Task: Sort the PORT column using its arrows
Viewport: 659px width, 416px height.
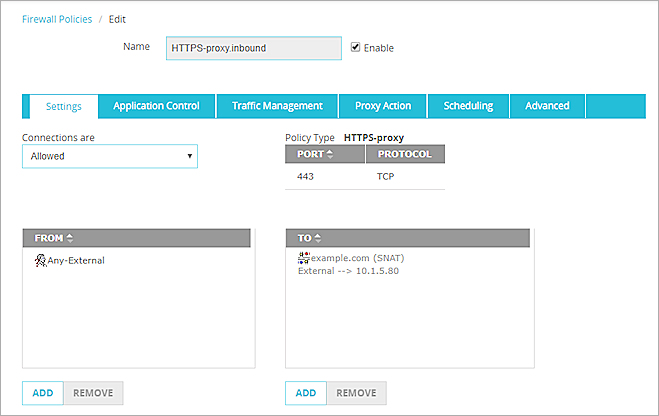Action: tap(330, 154)
